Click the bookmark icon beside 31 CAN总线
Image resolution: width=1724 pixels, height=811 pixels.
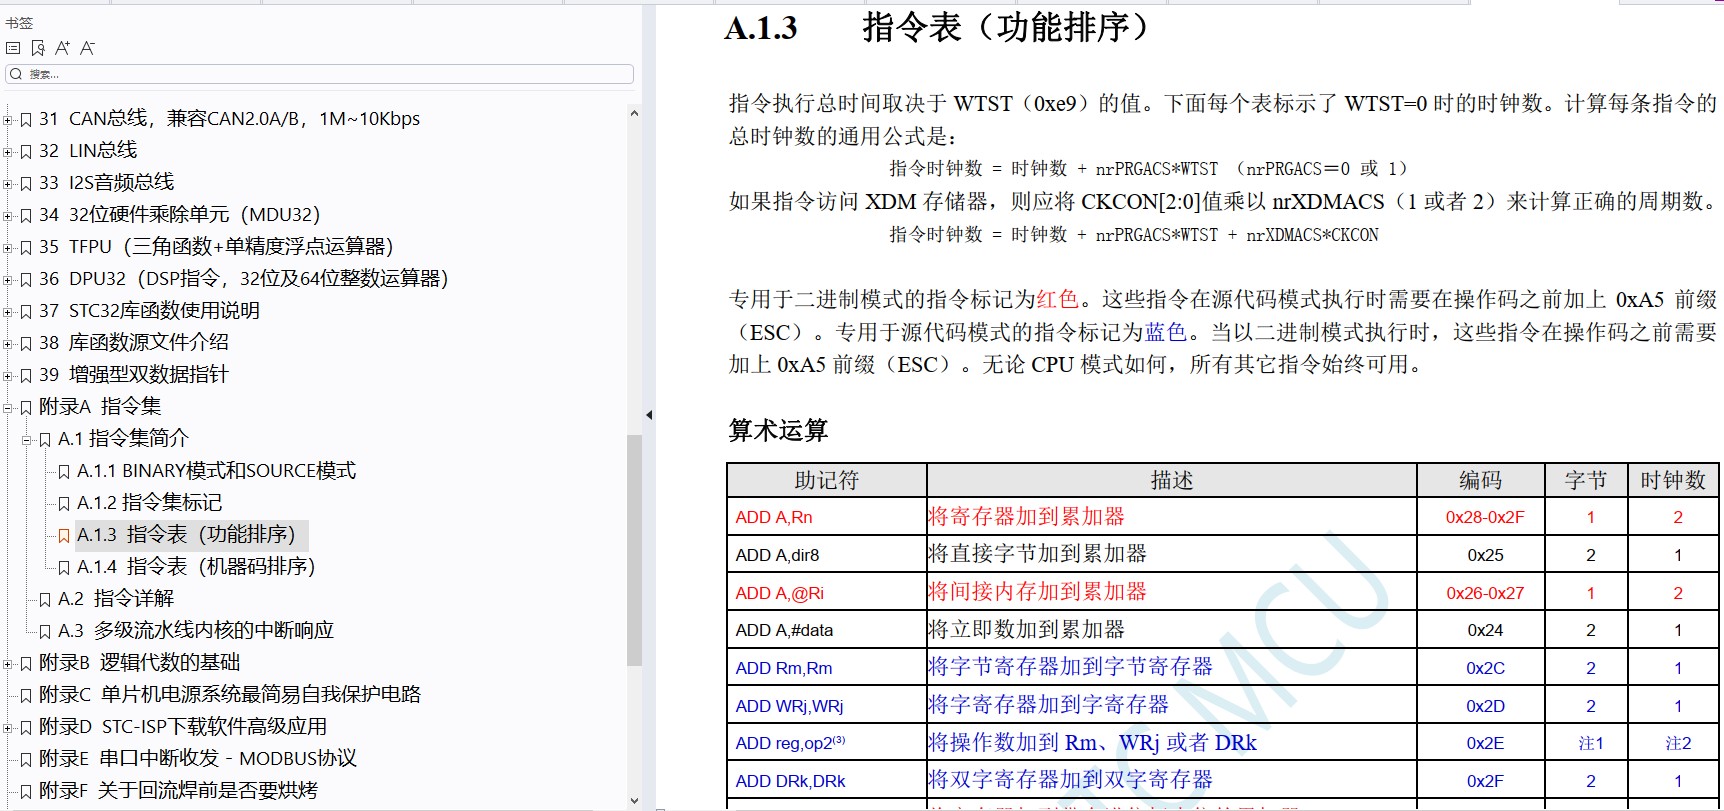26,120
